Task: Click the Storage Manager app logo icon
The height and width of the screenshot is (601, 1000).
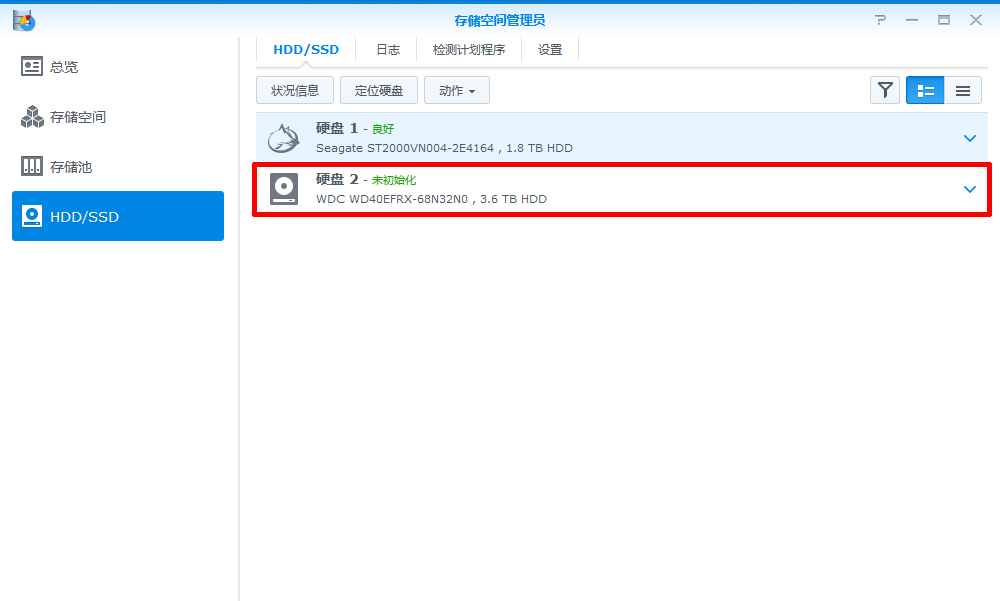Action: pyautogui.click(x=24, y=20)
